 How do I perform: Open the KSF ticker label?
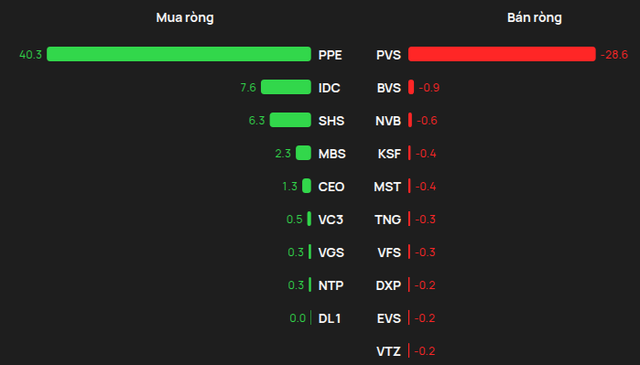[x=389, y=154]
